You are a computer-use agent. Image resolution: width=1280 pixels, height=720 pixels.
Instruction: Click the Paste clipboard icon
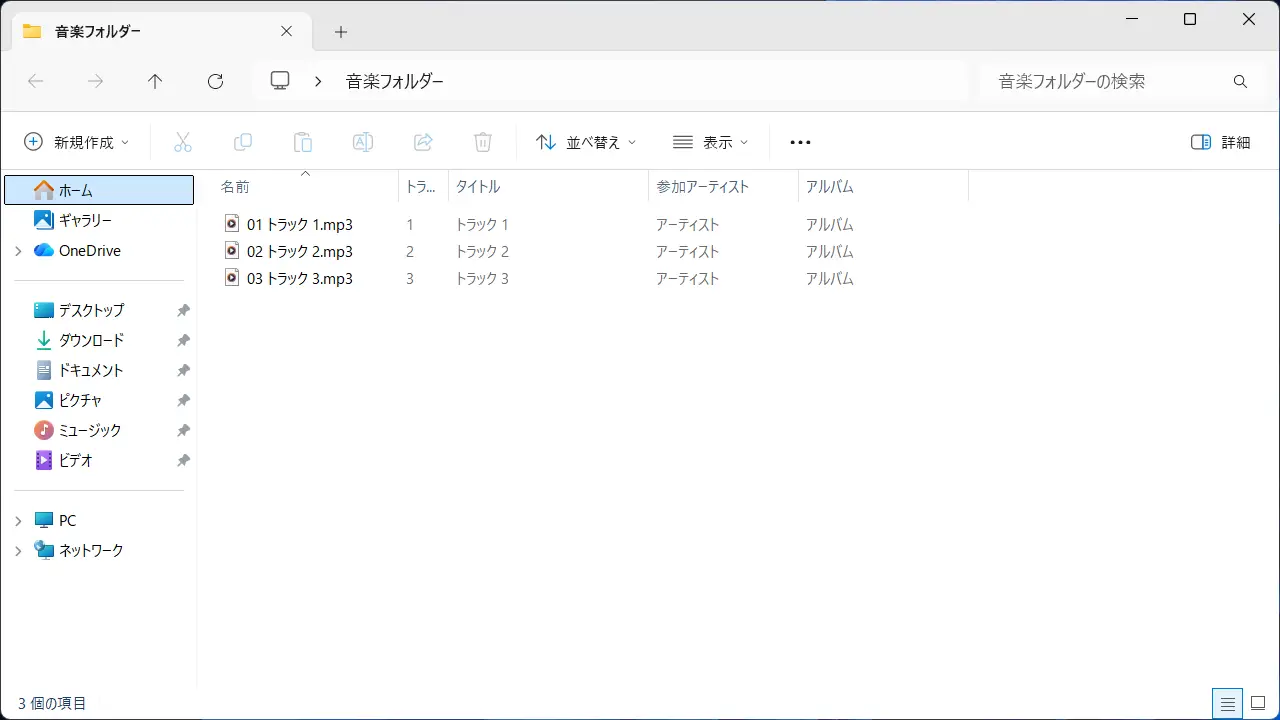302,142
